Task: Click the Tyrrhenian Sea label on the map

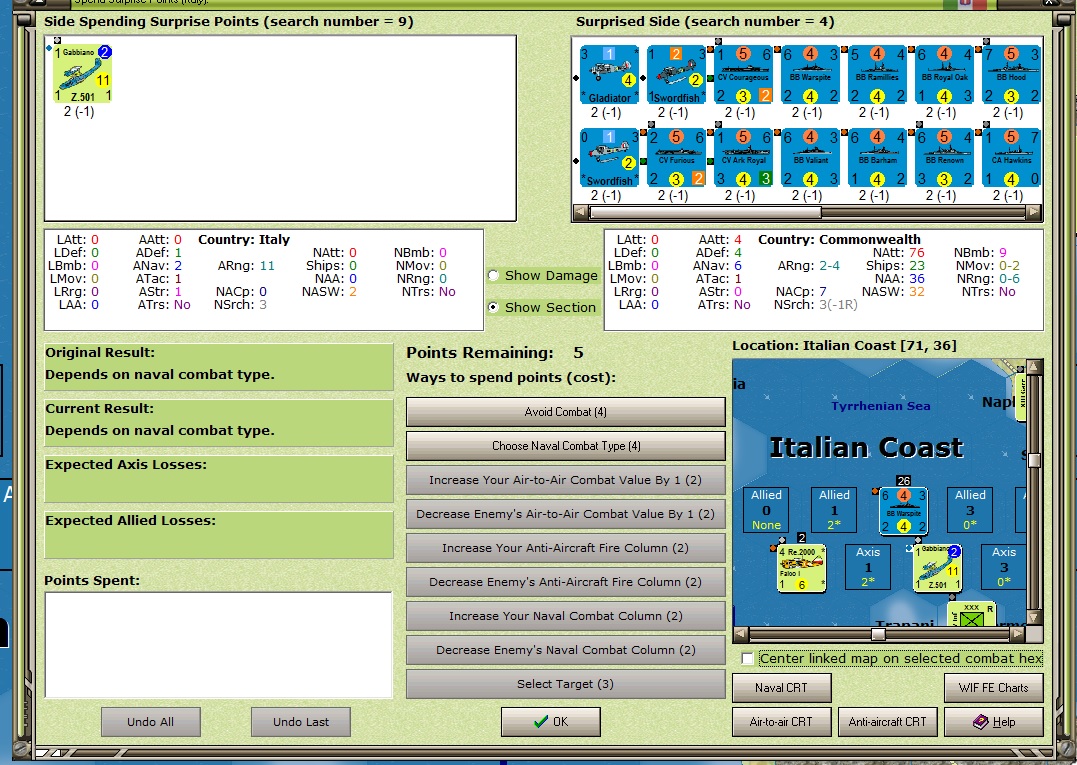Action: [881, 406]
